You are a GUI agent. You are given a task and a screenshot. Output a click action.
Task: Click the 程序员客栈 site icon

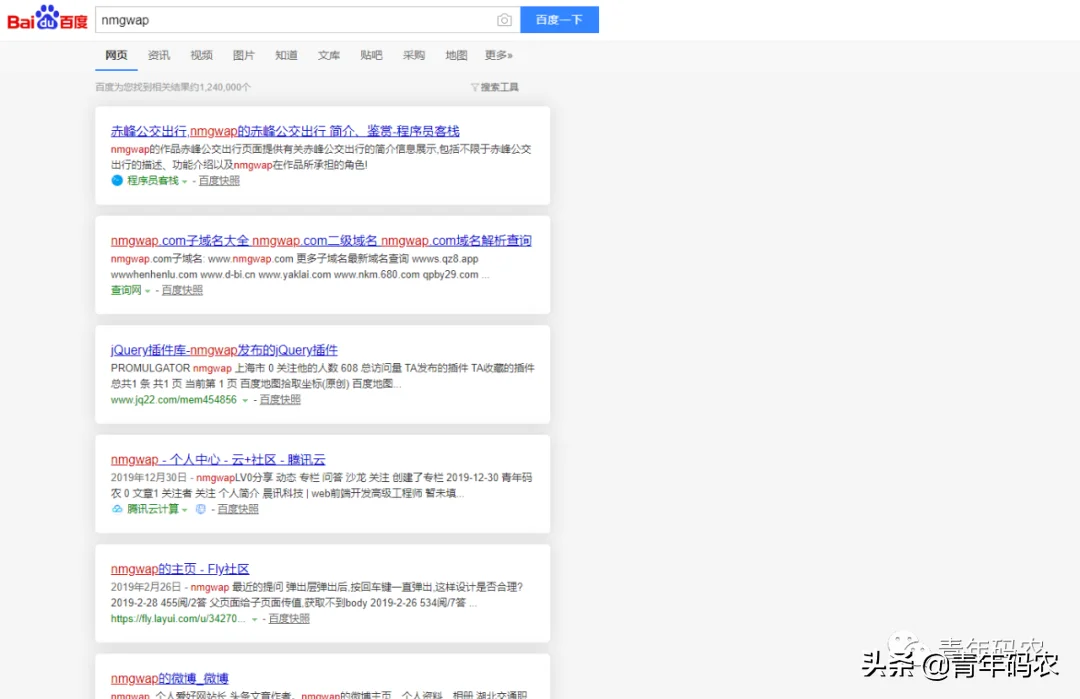pyautogui.click(x=117, y=180)
